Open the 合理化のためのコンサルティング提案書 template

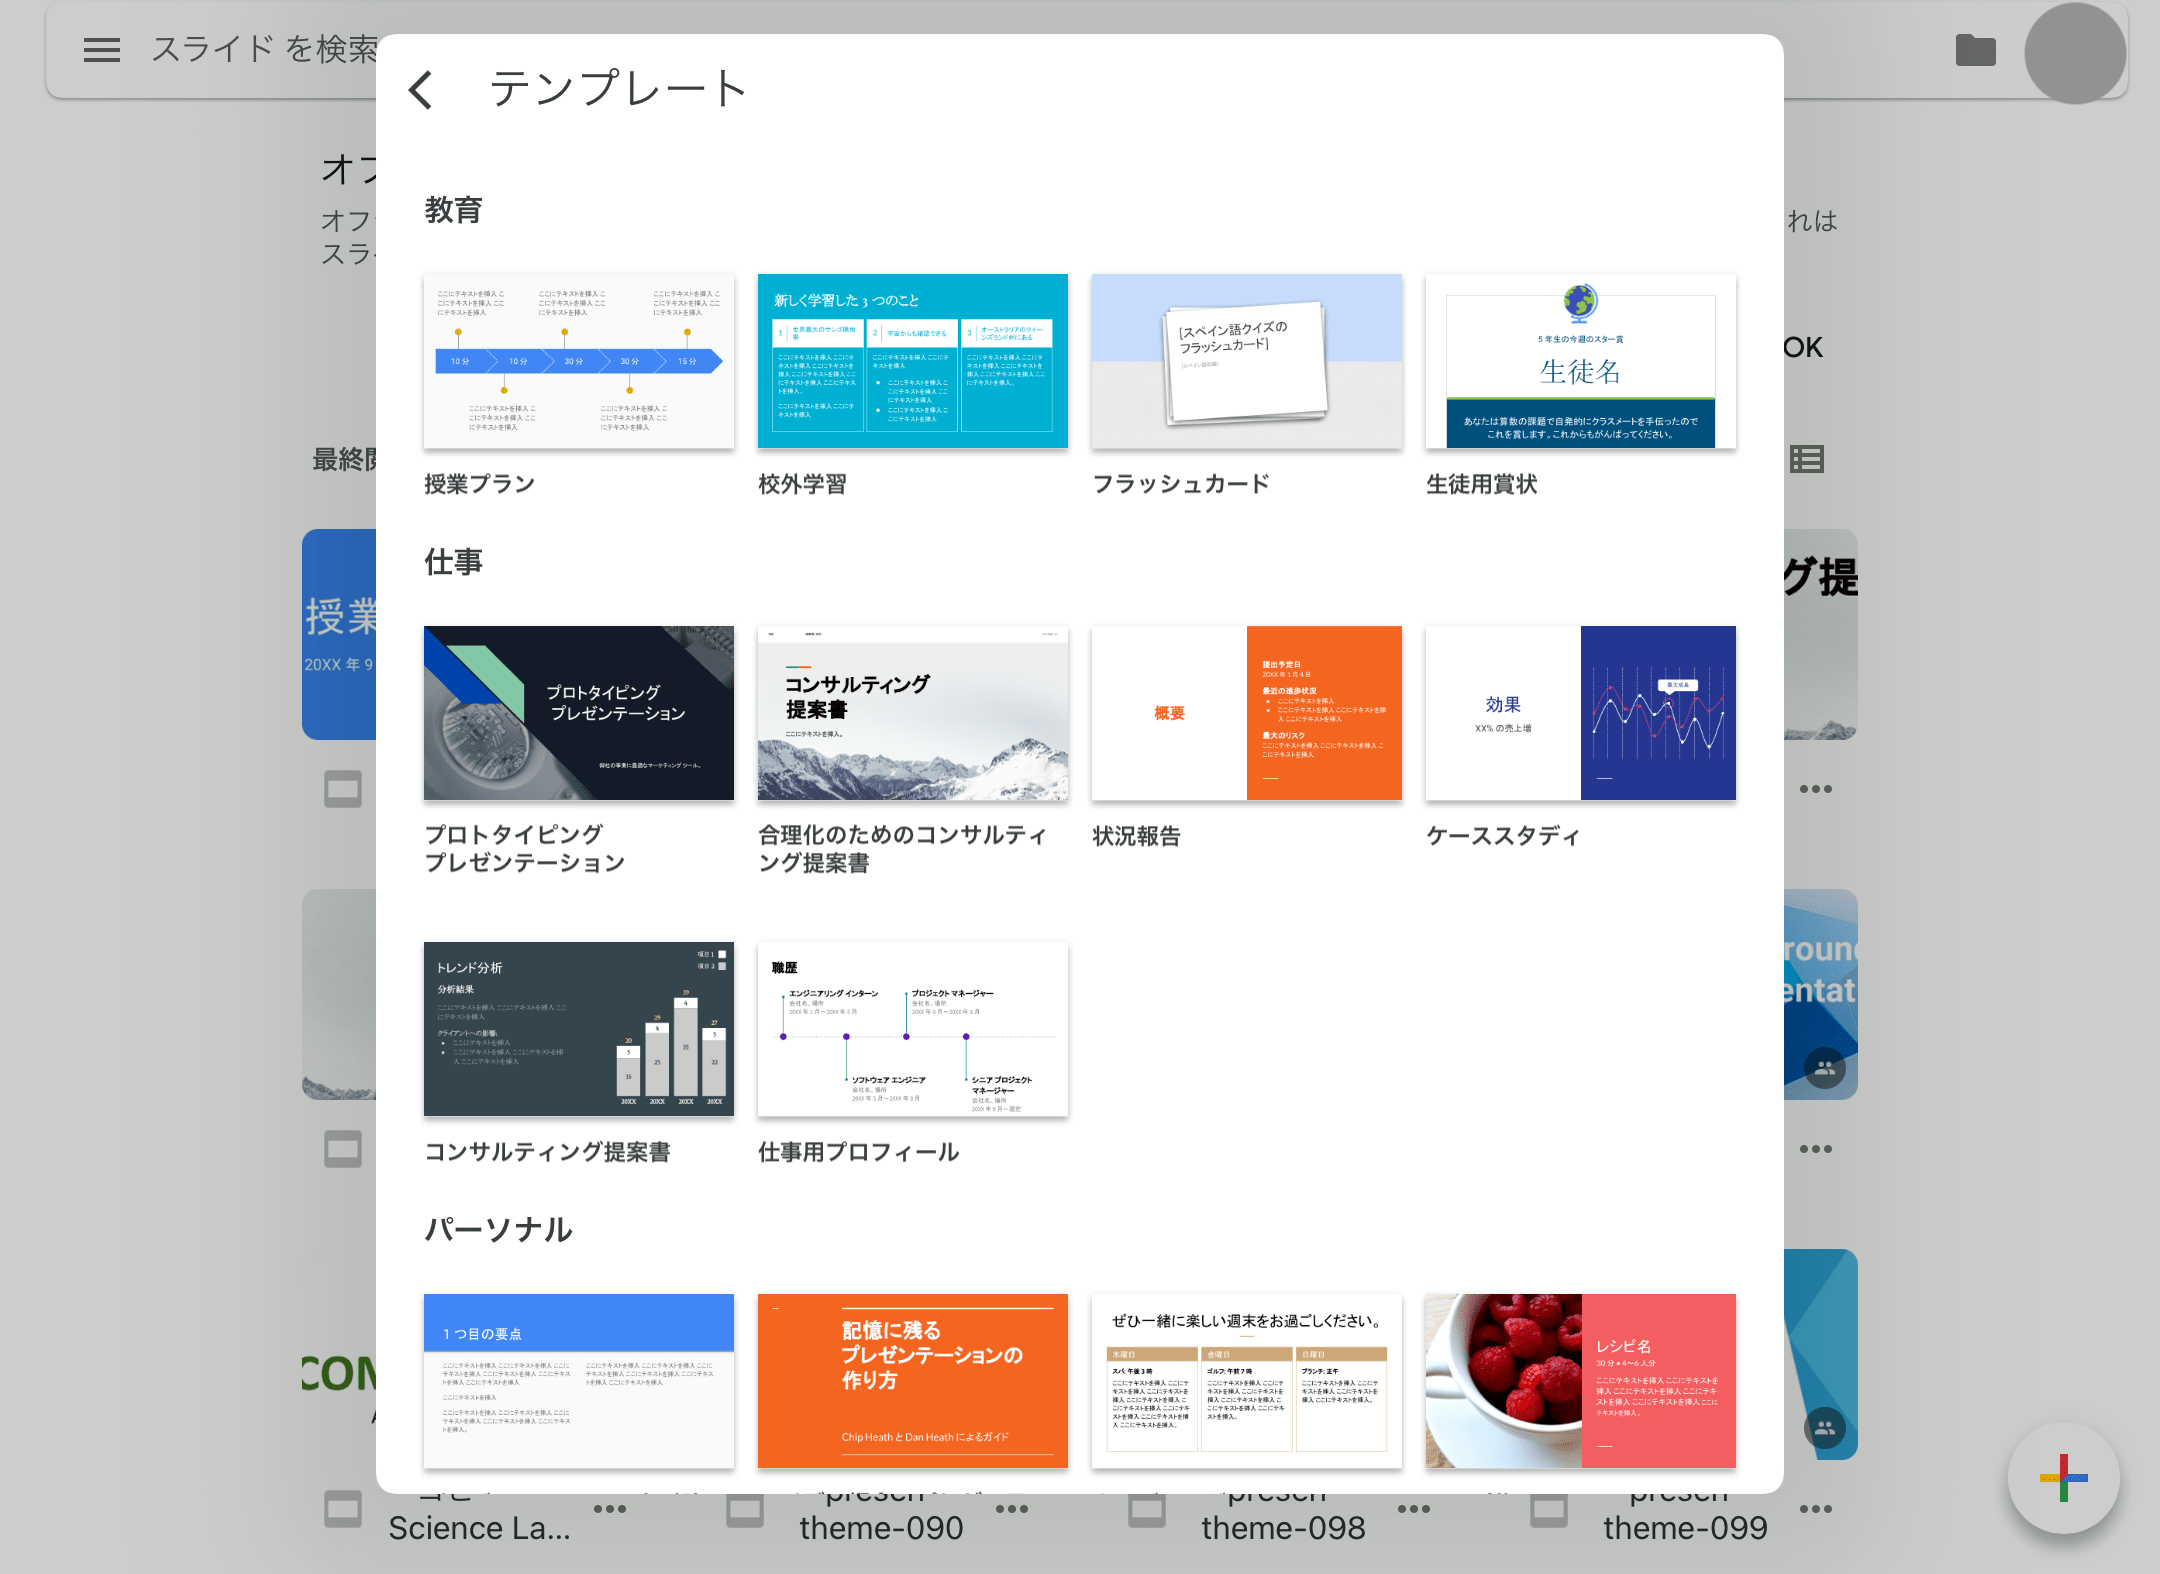(x=913, y=713)
